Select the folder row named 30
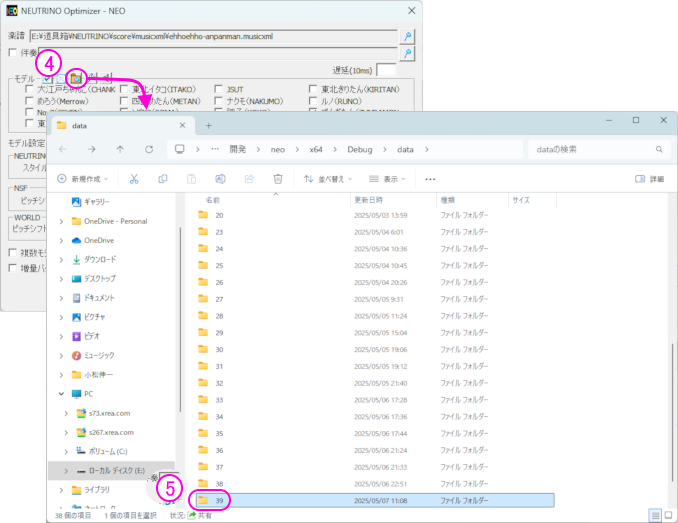The width and height of the screenshot is (678, 523). [x=375, y=350]
